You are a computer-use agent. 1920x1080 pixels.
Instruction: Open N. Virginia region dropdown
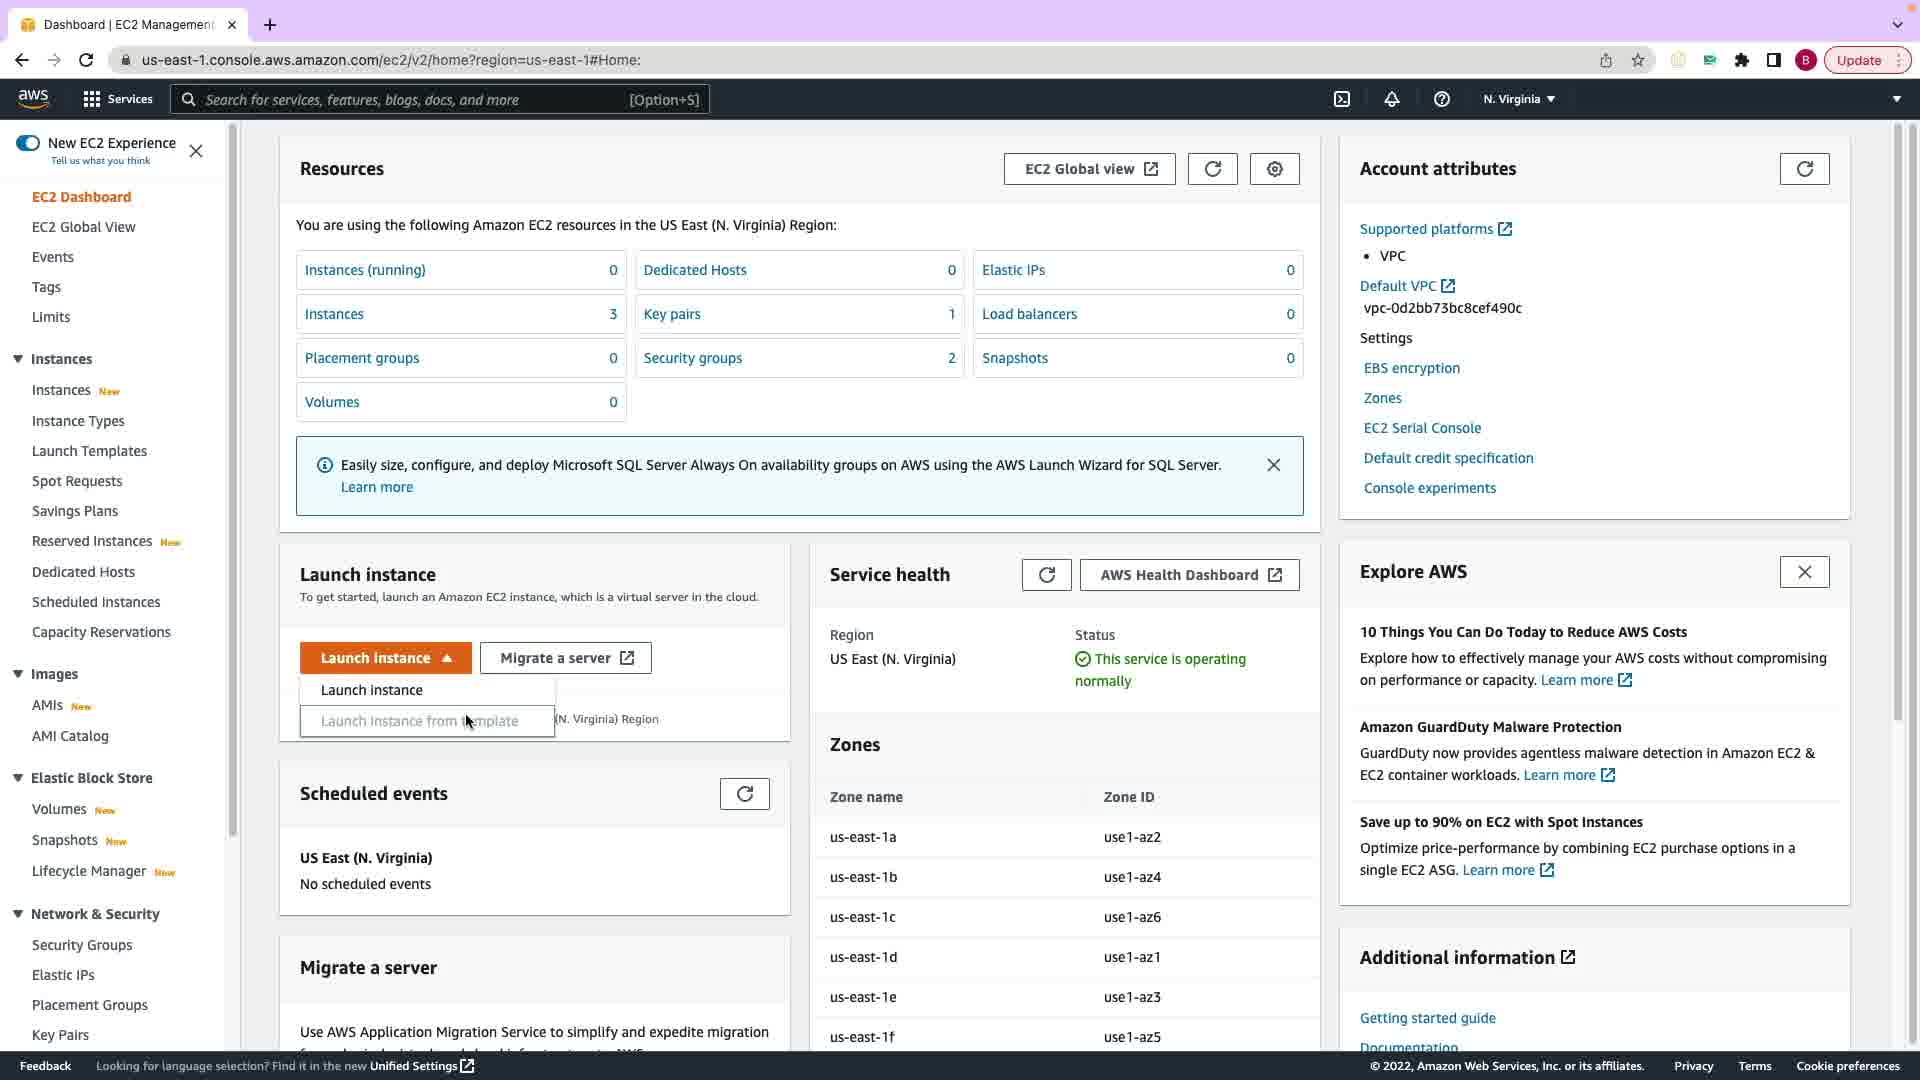coord(1518,99)
